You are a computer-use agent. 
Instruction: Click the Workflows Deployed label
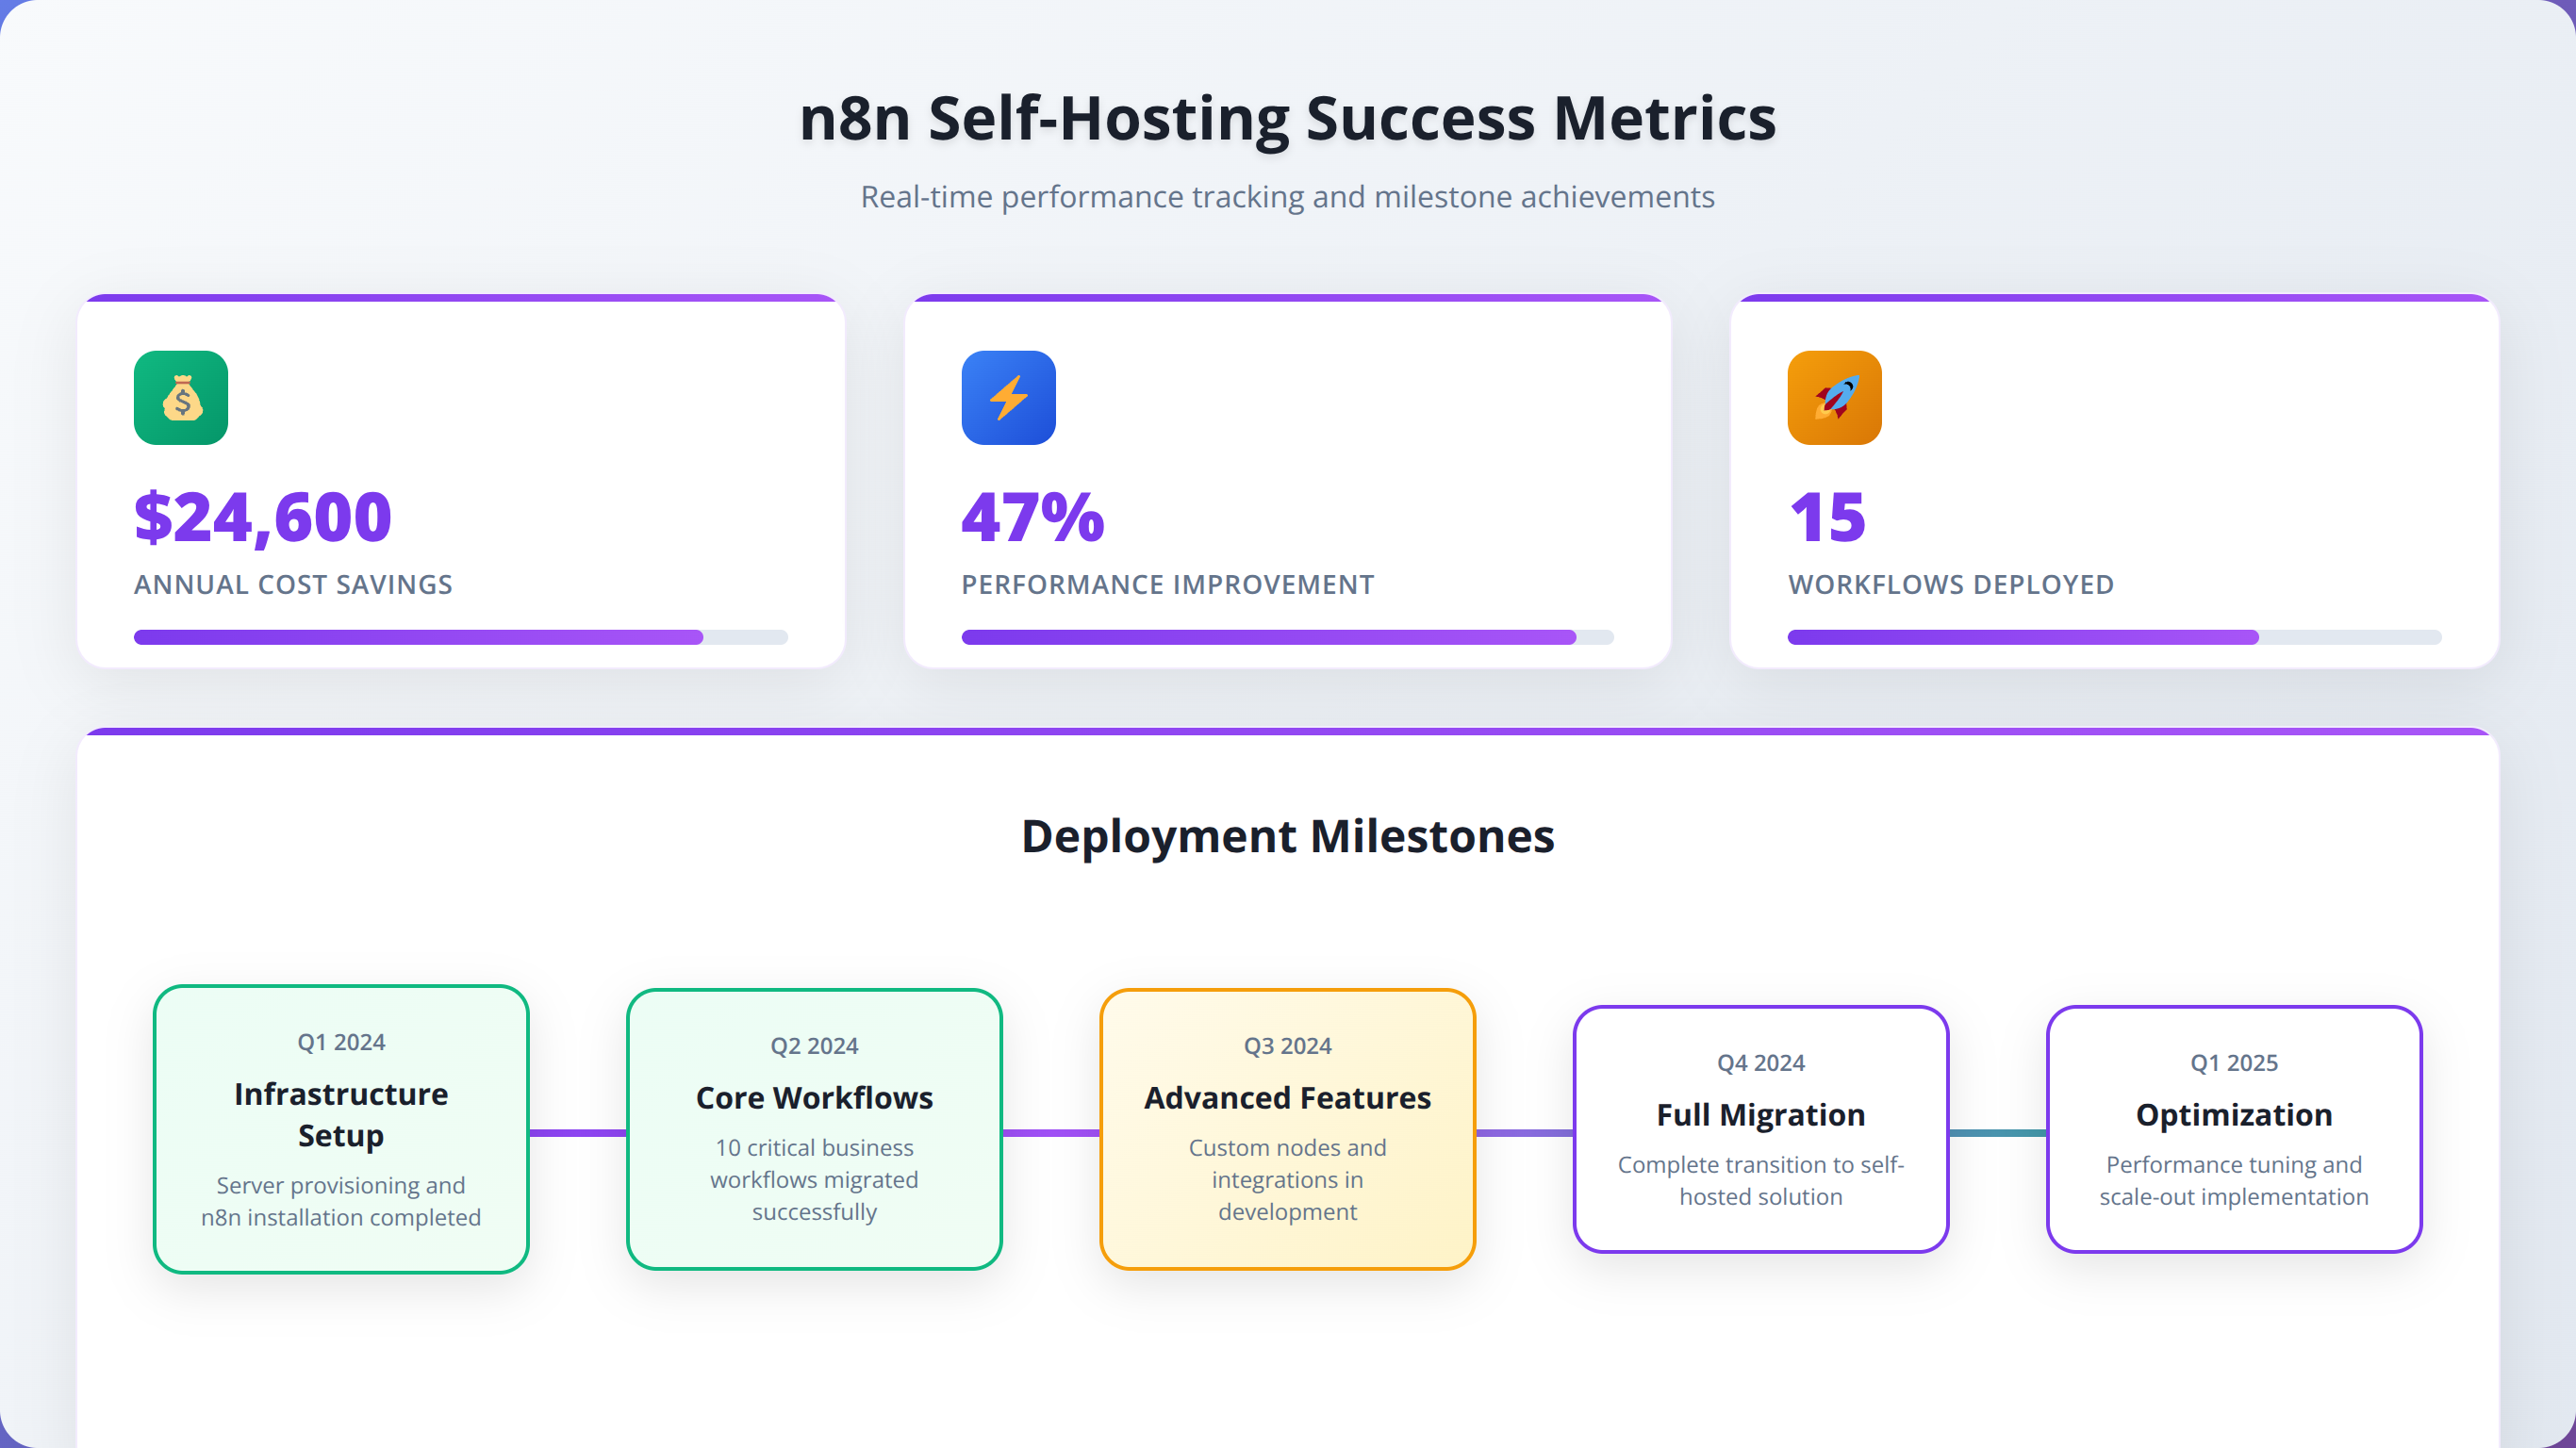click(1950, 584)
